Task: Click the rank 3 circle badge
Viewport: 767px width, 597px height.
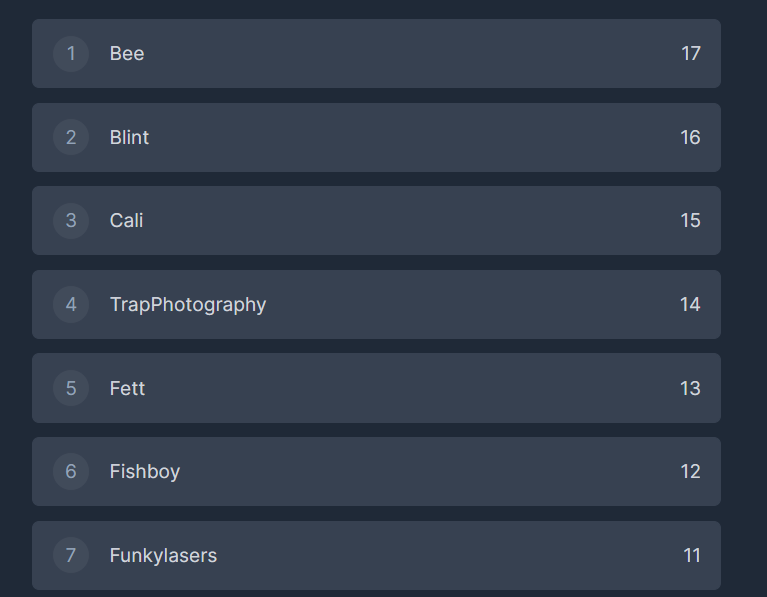Action: pyautogui.click(x=71, y=221)
